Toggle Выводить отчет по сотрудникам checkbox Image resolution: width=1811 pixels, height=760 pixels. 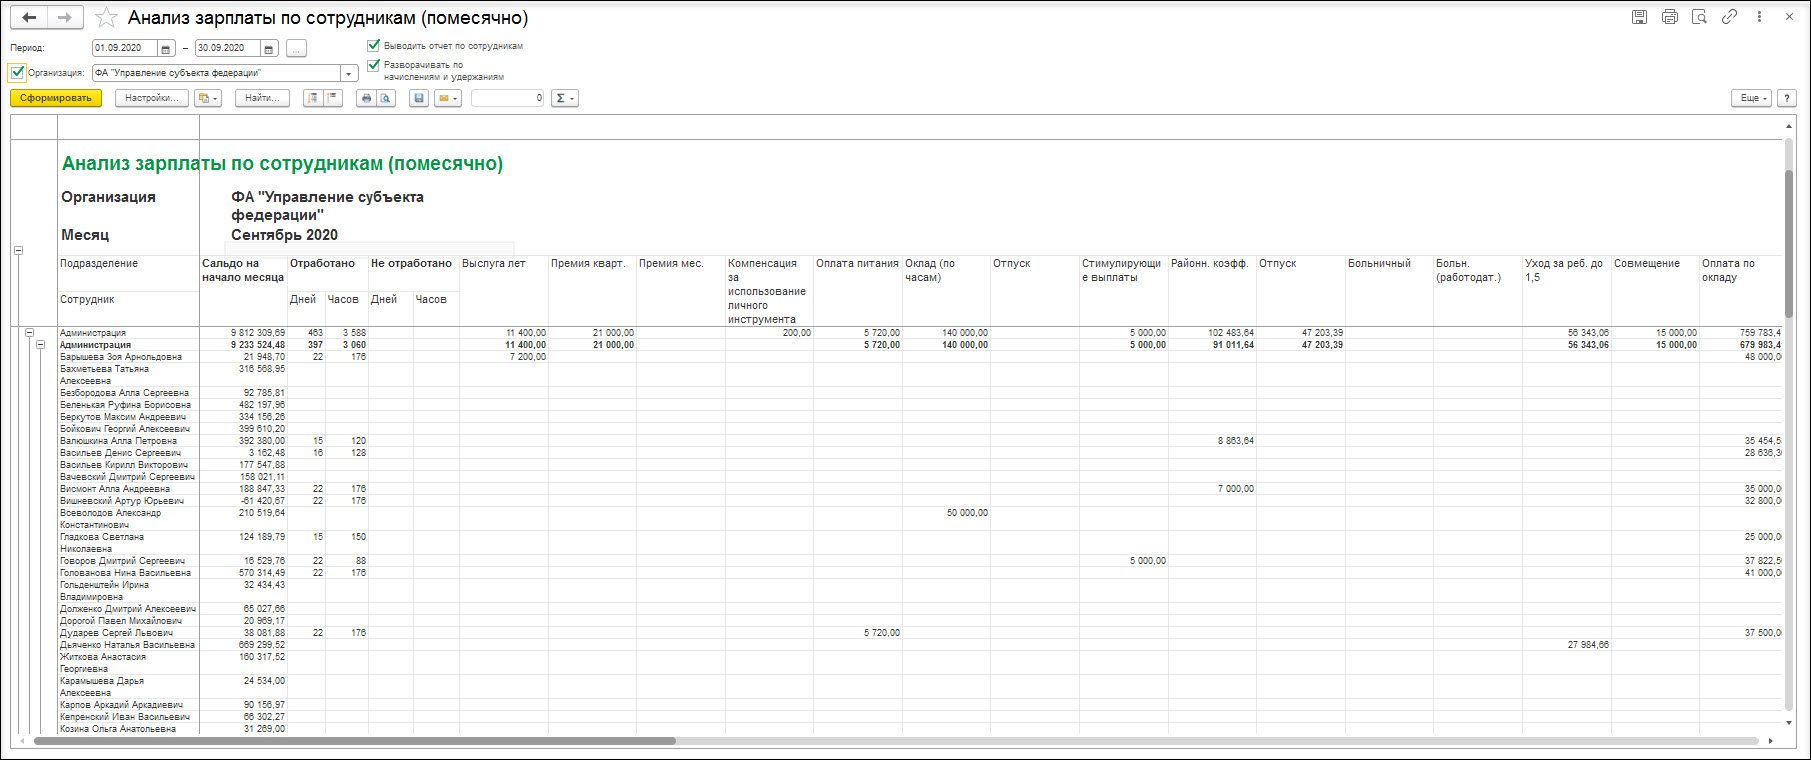(x=374, y=45)
